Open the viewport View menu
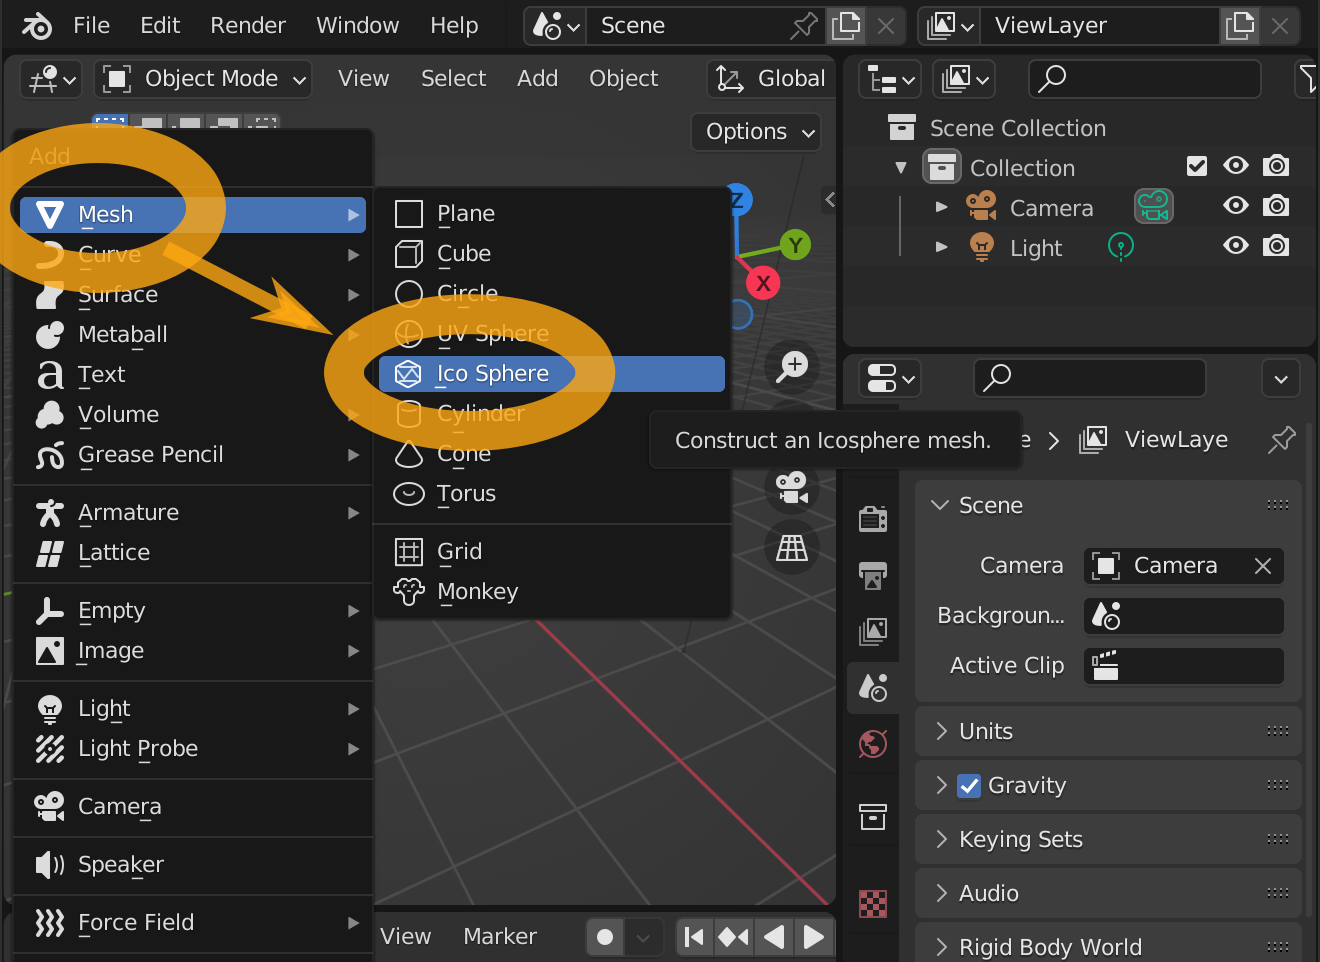The width and height of the screenshot is (1320, 962). pyautogui.click(x=363, y=79)
